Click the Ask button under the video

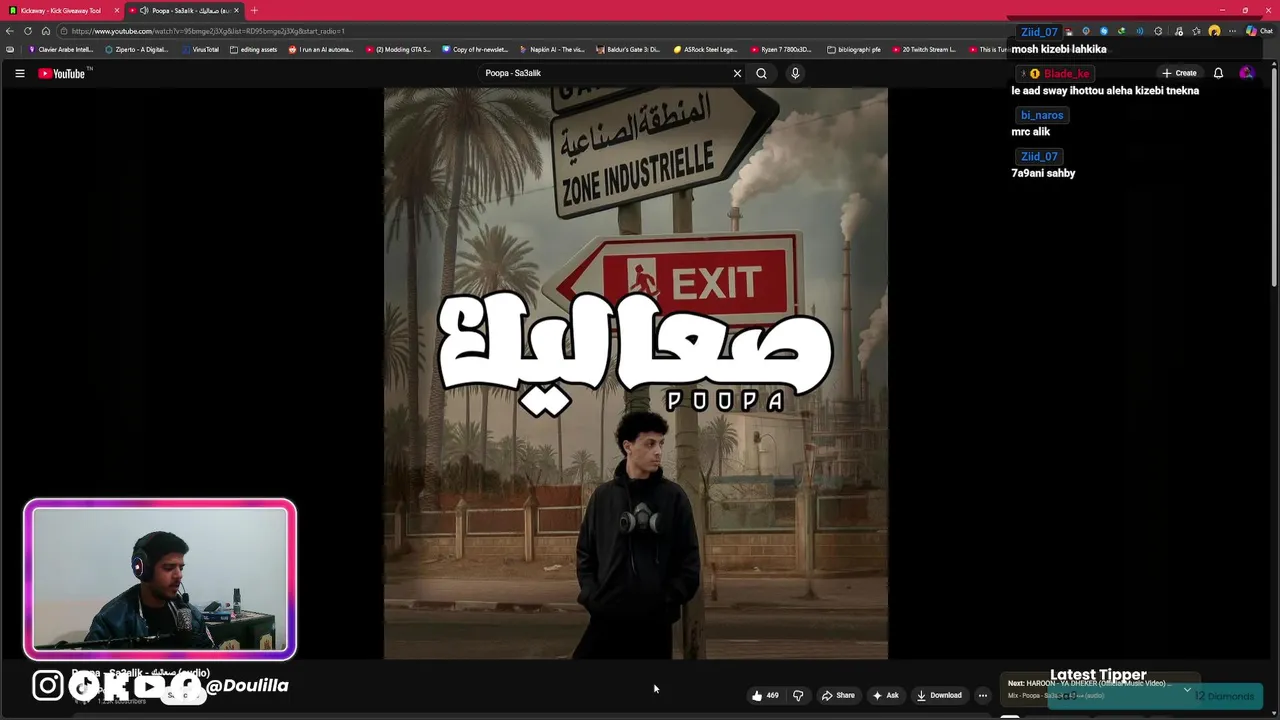[x=885, y=695]
